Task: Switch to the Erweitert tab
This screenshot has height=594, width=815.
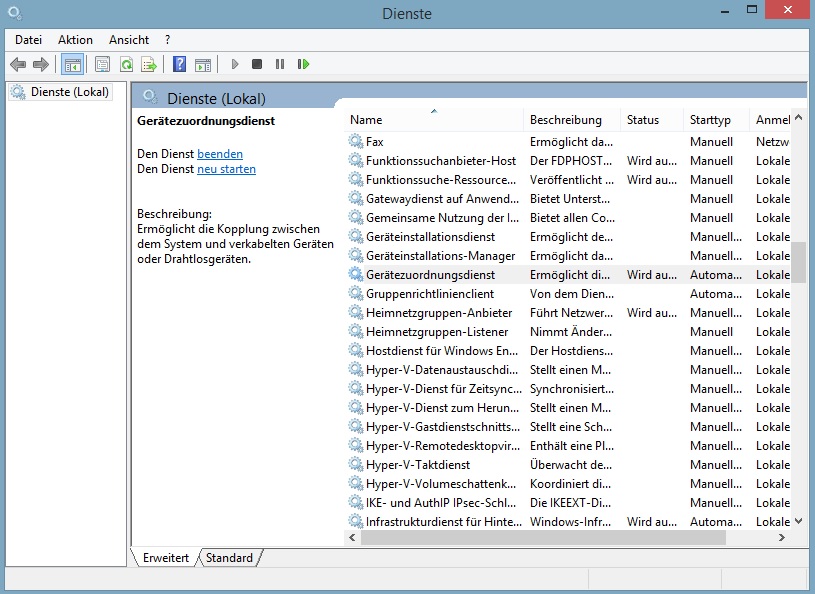Action: [x=166, y=558]
